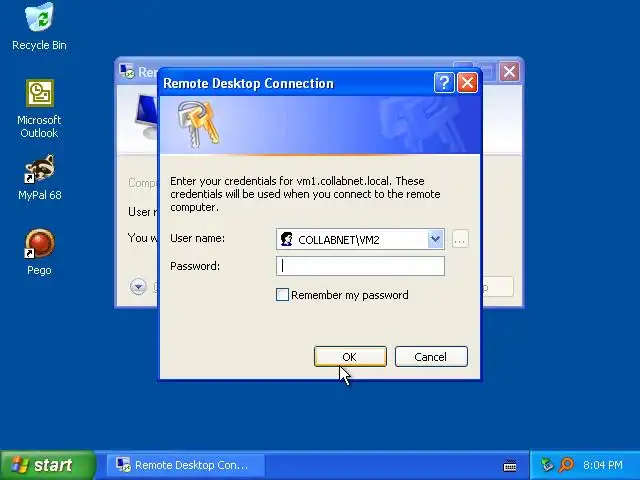Screen dimensions: 640x480
Task: Close the background Remote Desktop Connection window
Action: 509,72
